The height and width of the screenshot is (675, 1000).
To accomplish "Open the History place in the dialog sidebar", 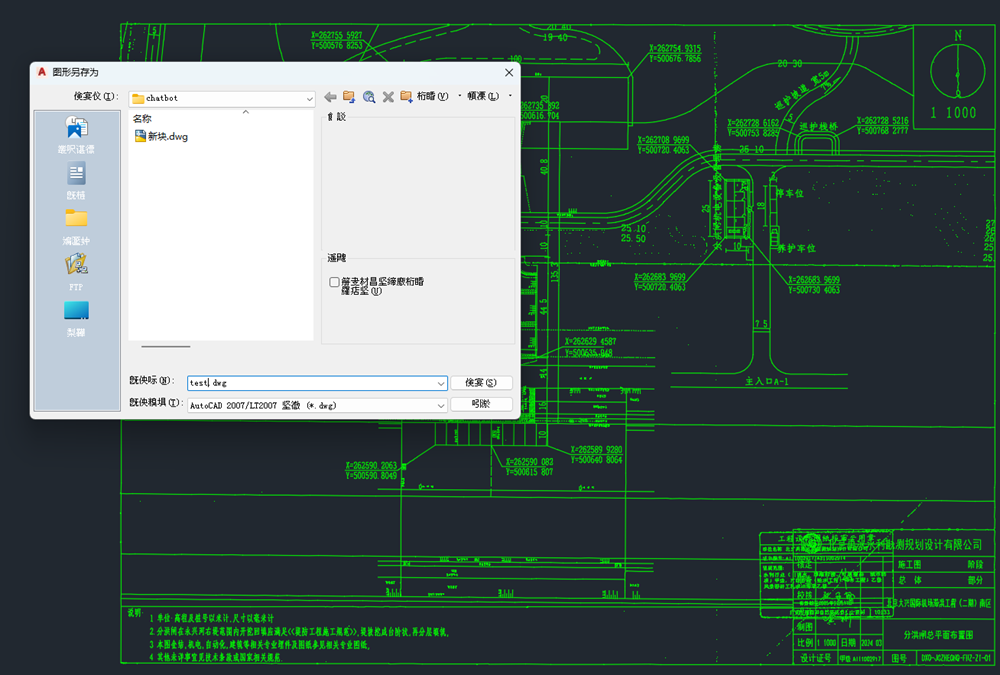I will pos(77,135).
